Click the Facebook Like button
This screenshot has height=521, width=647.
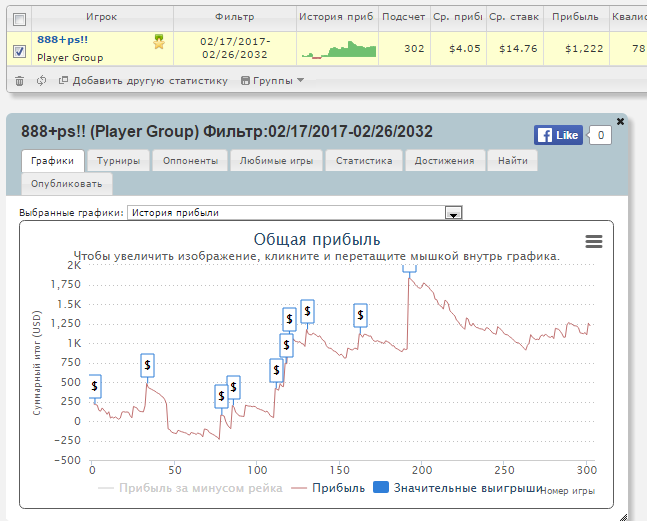(558, 135)
